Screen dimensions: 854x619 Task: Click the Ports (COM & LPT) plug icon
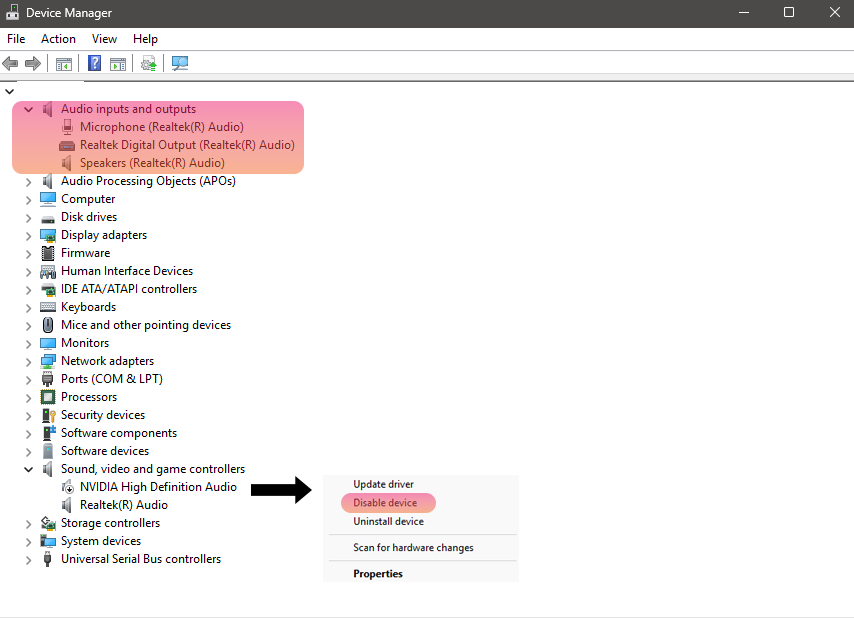tap(48, 379)
